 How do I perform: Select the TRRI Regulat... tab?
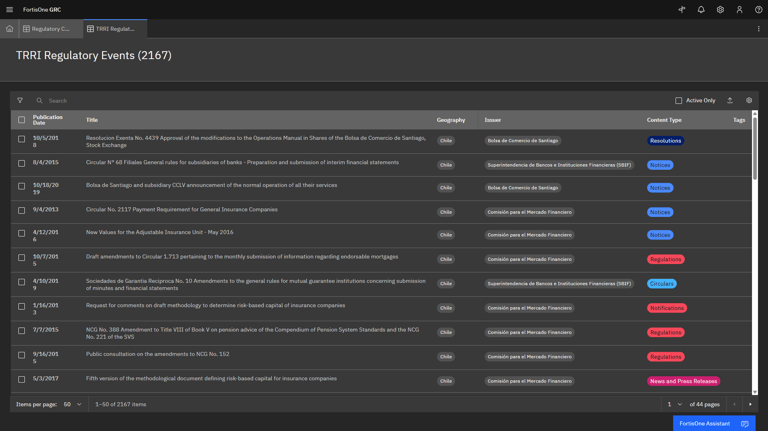(x=111, y=29)
